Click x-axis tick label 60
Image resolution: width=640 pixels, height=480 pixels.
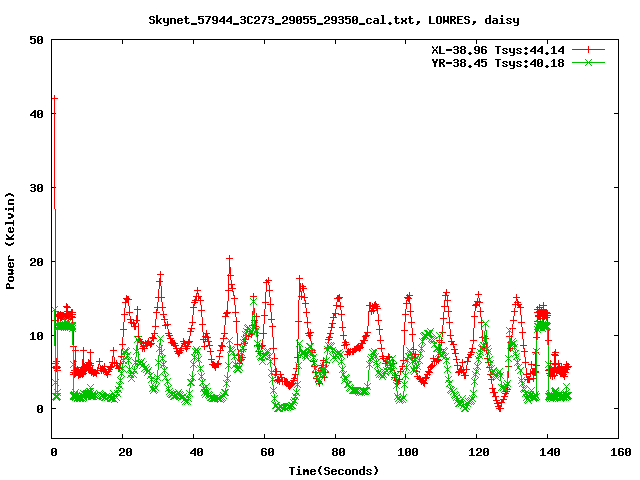[267, 452]
